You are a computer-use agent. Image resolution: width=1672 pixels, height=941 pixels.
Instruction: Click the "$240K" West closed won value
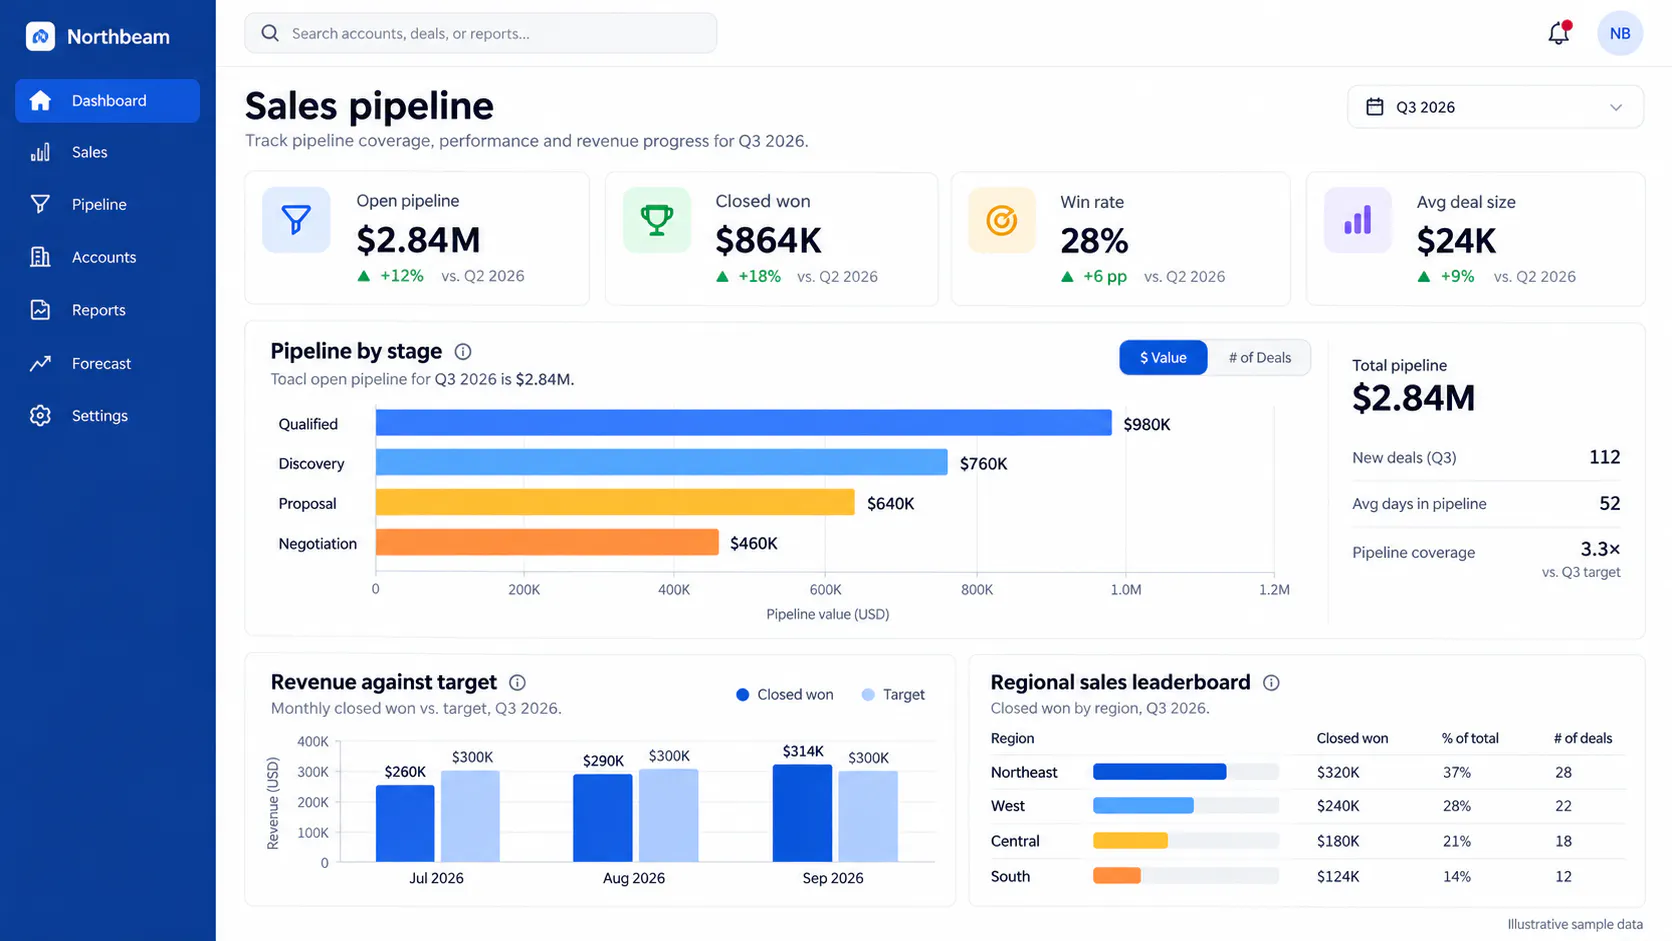tap(1338, 806)
